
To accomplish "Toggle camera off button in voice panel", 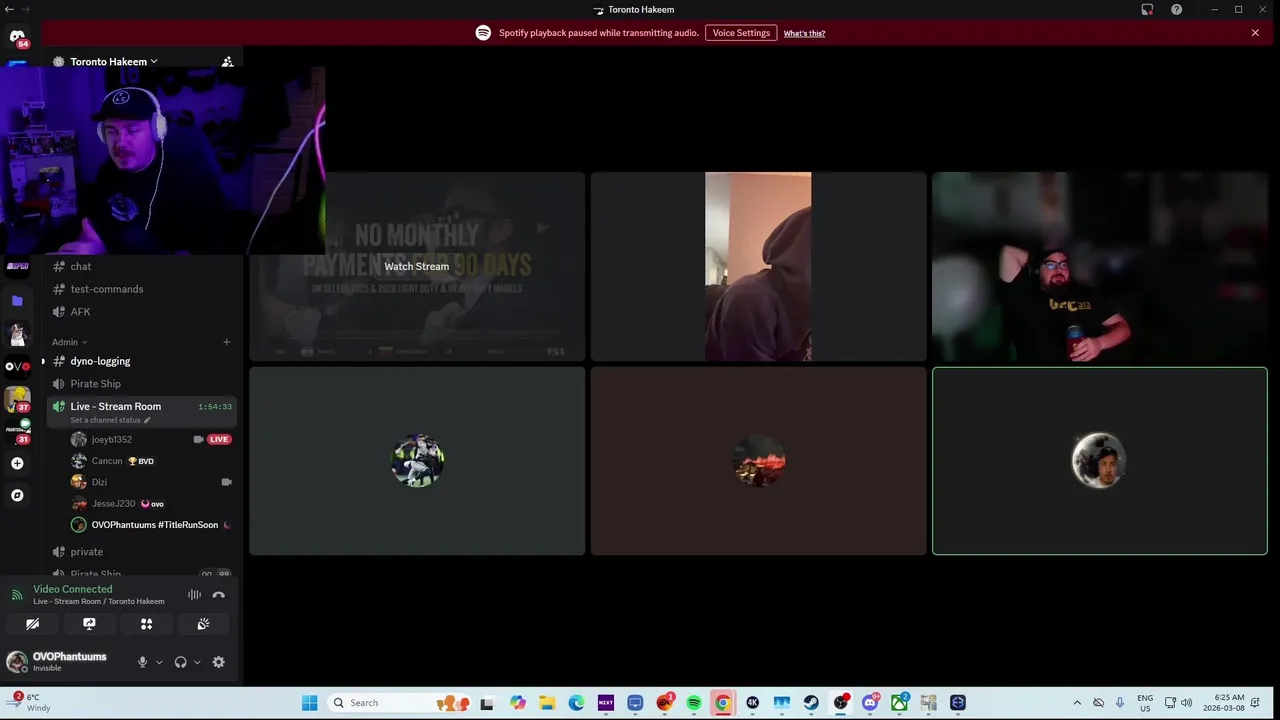I will pyautogui.click(x=32, y=624).
